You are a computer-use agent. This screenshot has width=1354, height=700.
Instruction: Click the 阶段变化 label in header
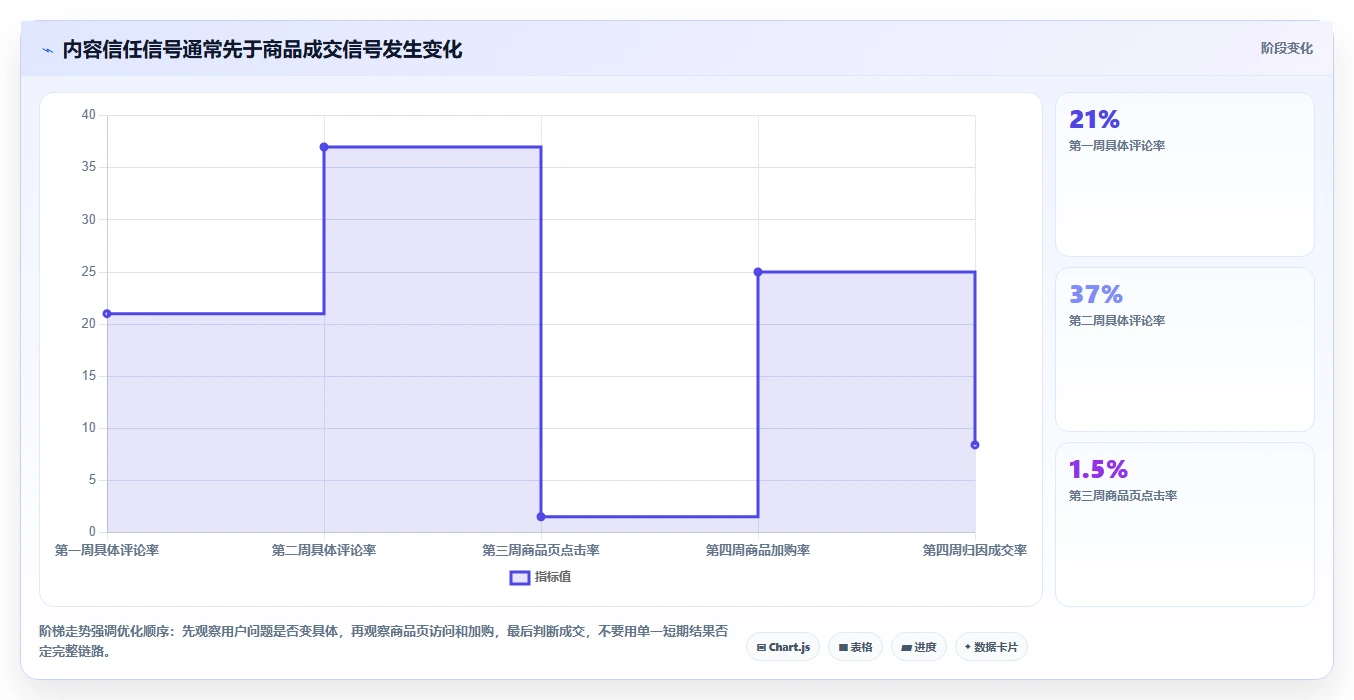(x=1286, y=48)
